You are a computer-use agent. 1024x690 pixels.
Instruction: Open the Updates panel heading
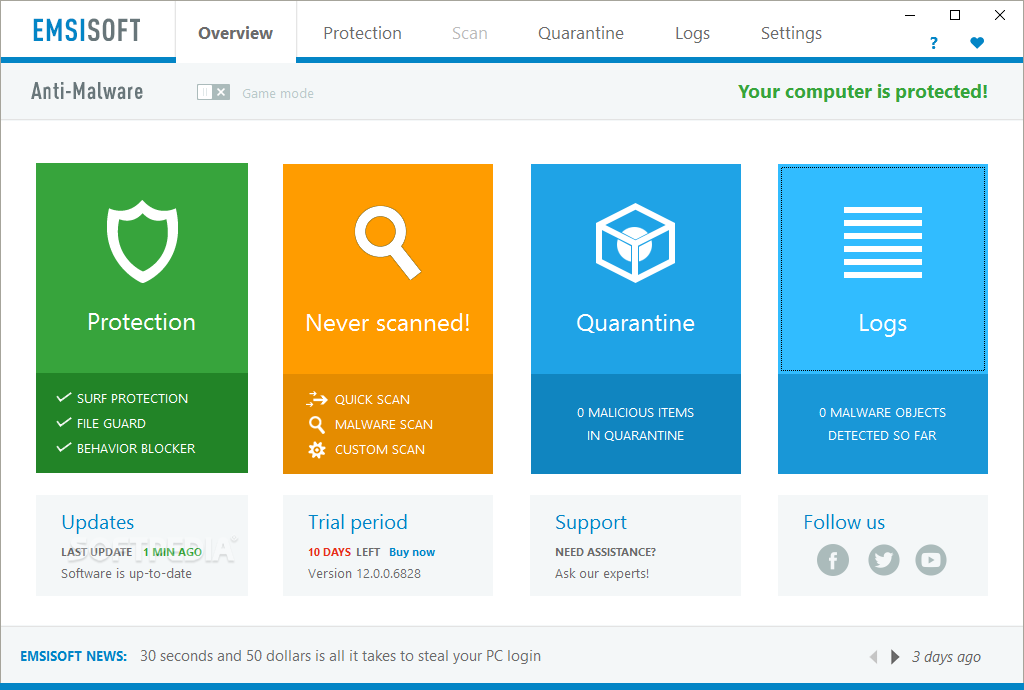98,522
